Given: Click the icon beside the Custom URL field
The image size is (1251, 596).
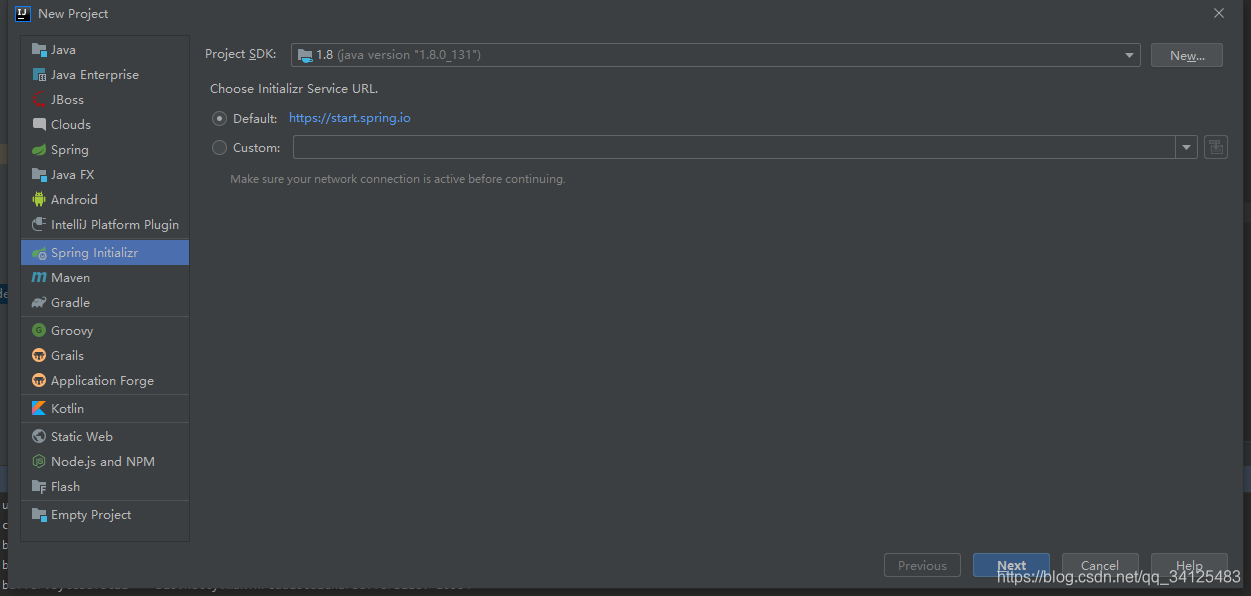Looking at the screenshot, I should tap(1215, 148).
